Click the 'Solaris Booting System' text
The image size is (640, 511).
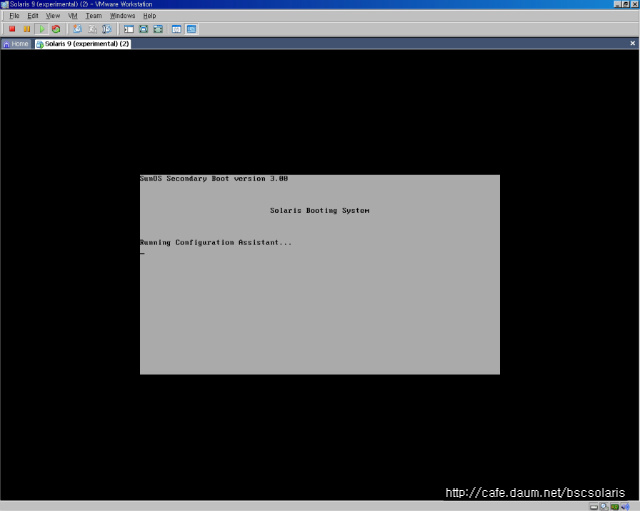pos(320,211)
